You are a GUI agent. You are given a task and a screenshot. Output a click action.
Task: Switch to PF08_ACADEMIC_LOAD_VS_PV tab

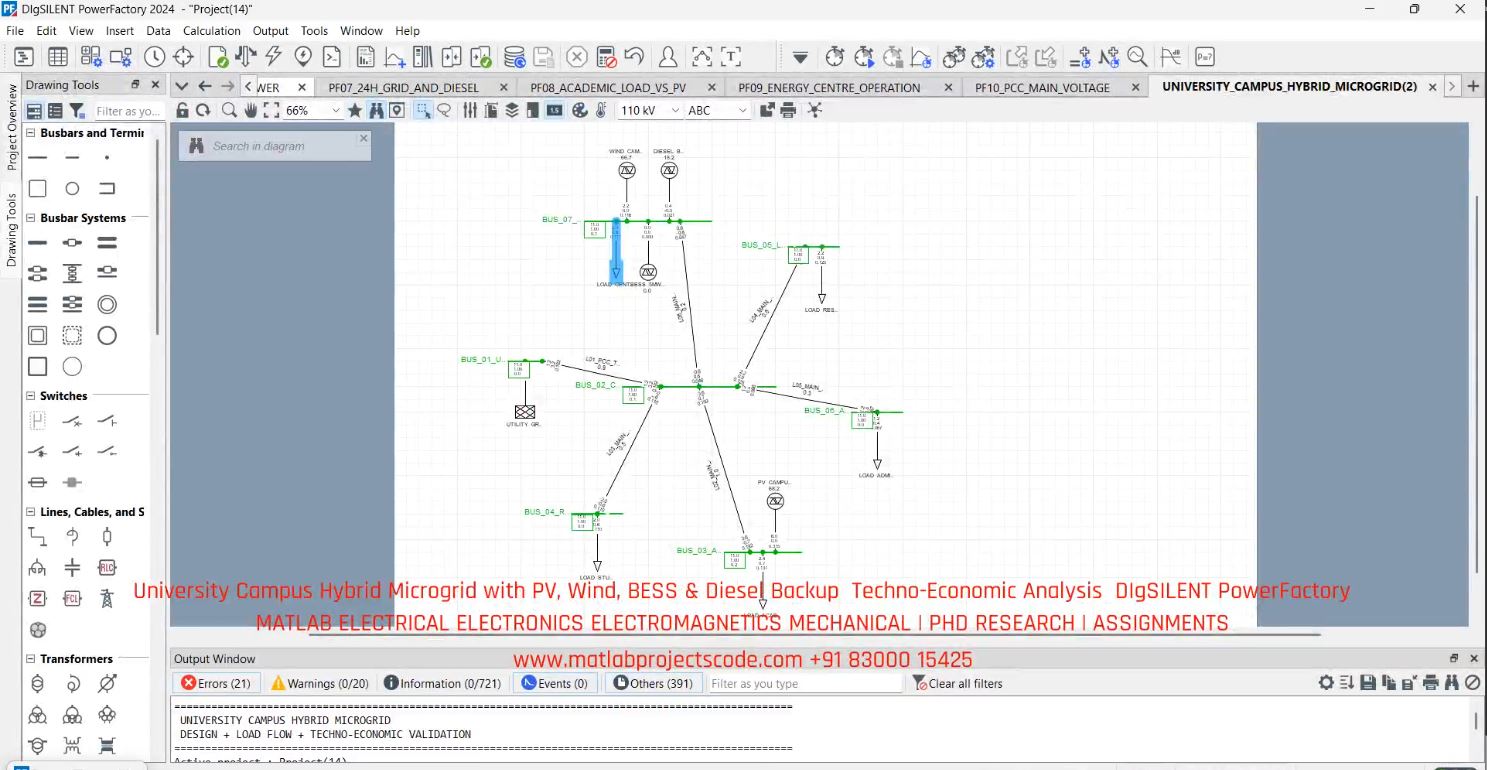tap(608, 87)
